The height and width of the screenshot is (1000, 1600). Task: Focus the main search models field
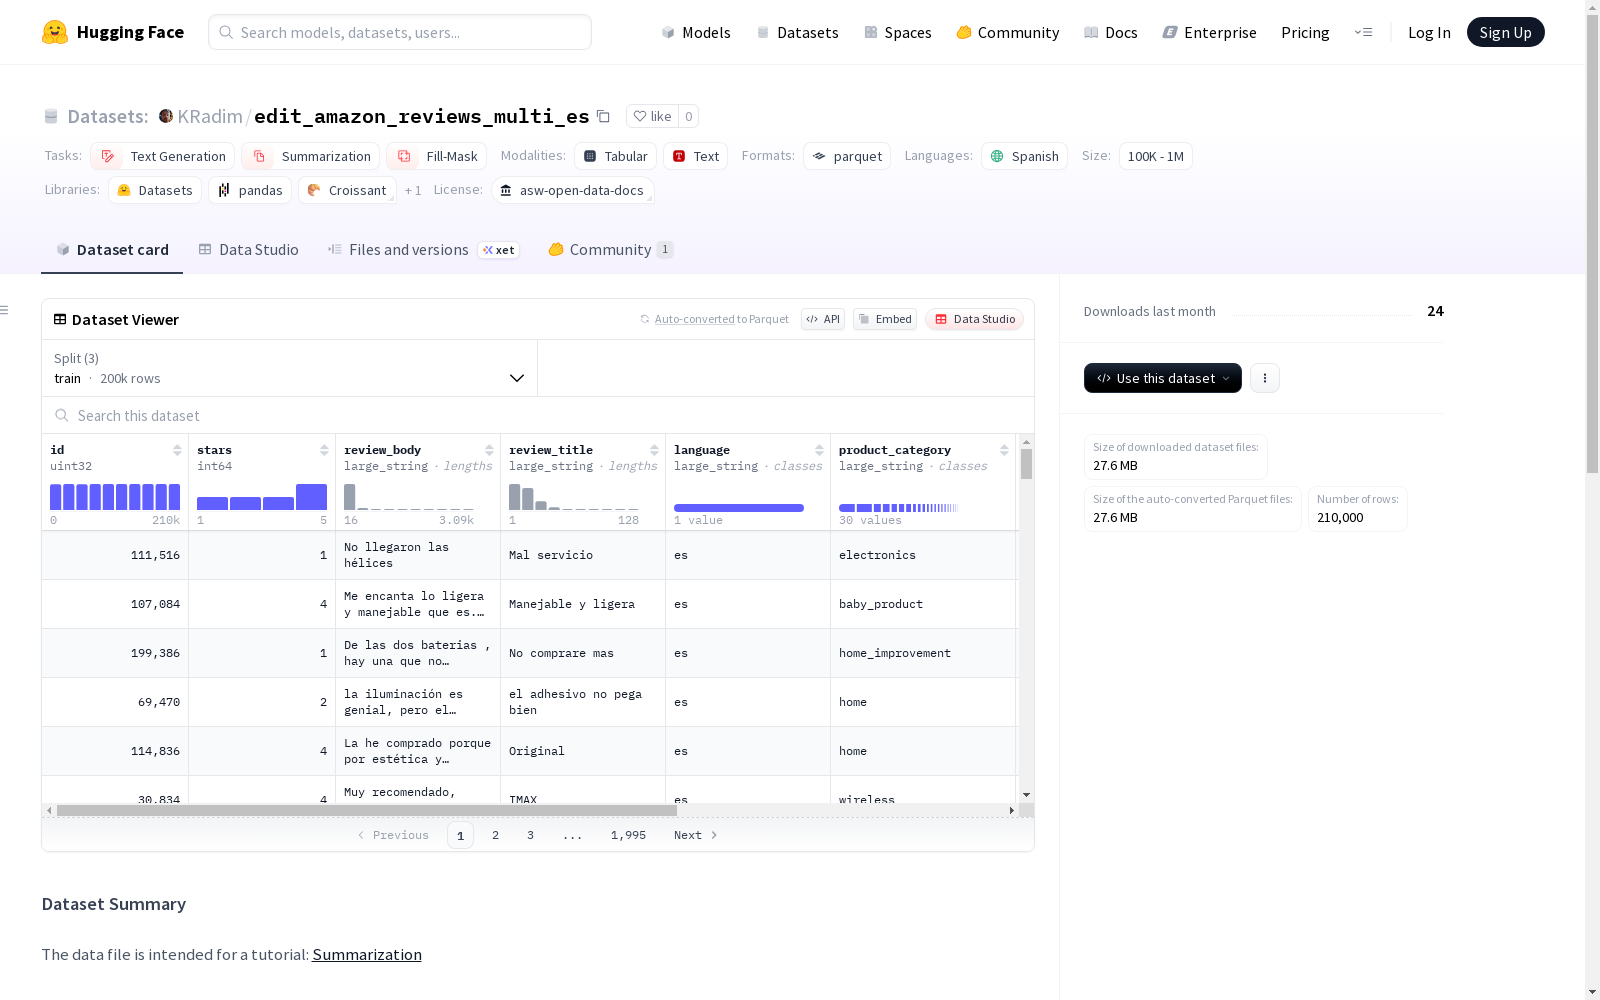point(400,32)
